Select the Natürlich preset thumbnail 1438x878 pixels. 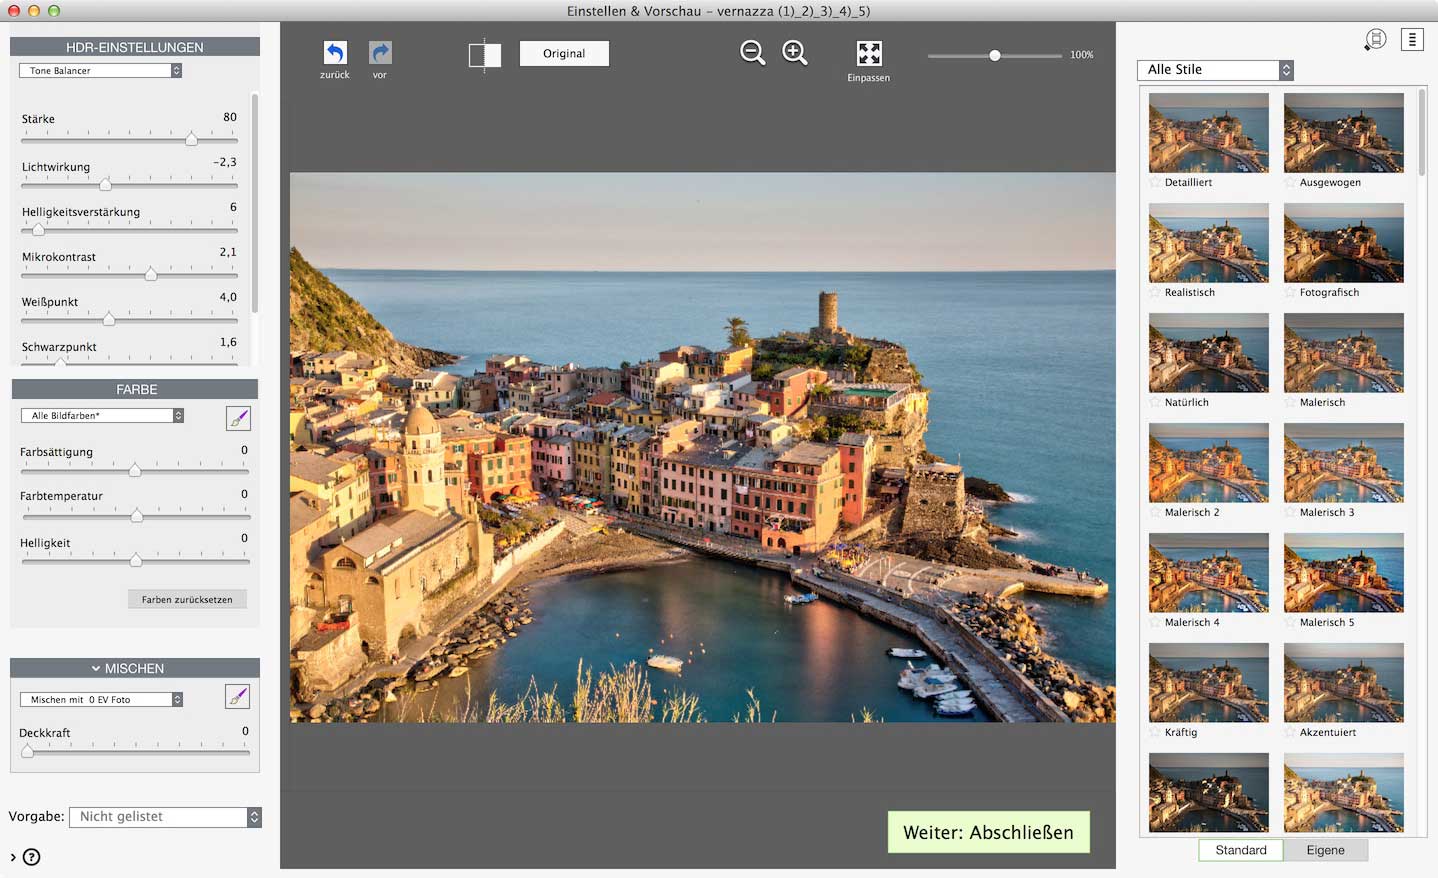pyautogui.click(x=1209, y=353)
